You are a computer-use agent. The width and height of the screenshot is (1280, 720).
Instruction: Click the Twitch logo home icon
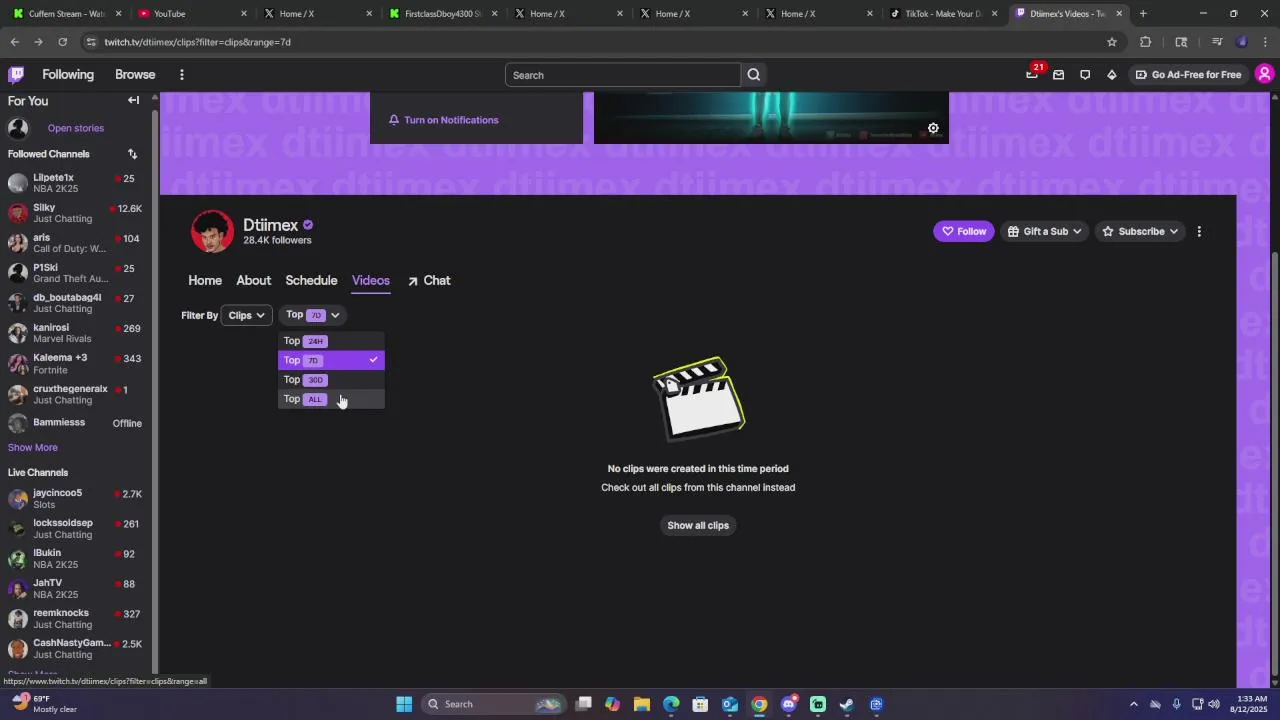pyautogui.click(x=16, y=74)
